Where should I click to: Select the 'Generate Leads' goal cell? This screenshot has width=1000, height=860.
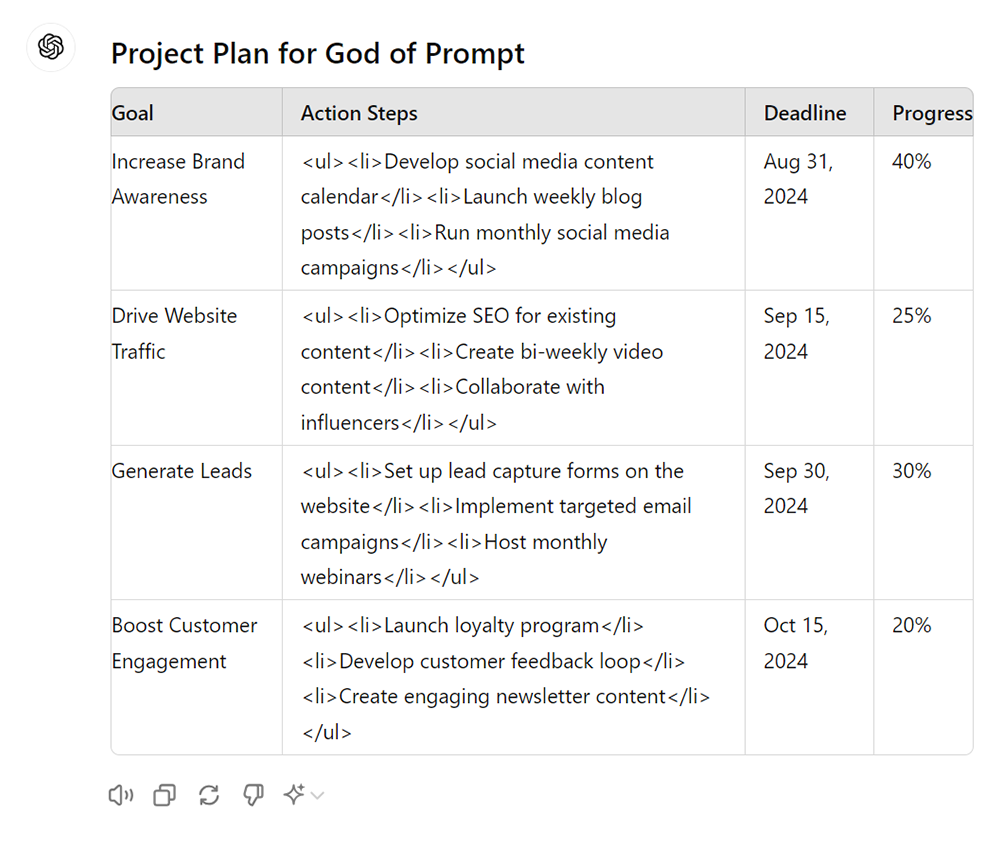tap(182, 471)
